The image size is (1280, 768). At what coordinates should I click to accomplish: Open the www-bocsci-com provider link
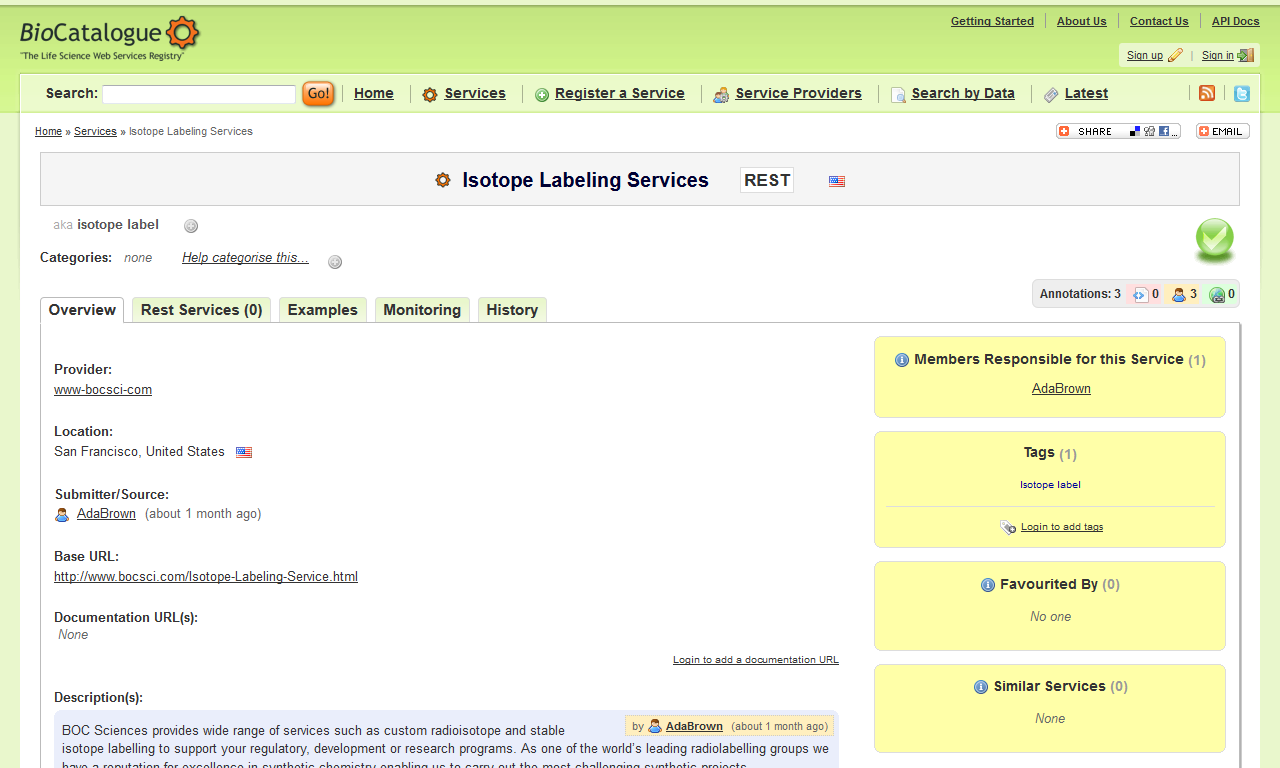(x=103, y=390)
